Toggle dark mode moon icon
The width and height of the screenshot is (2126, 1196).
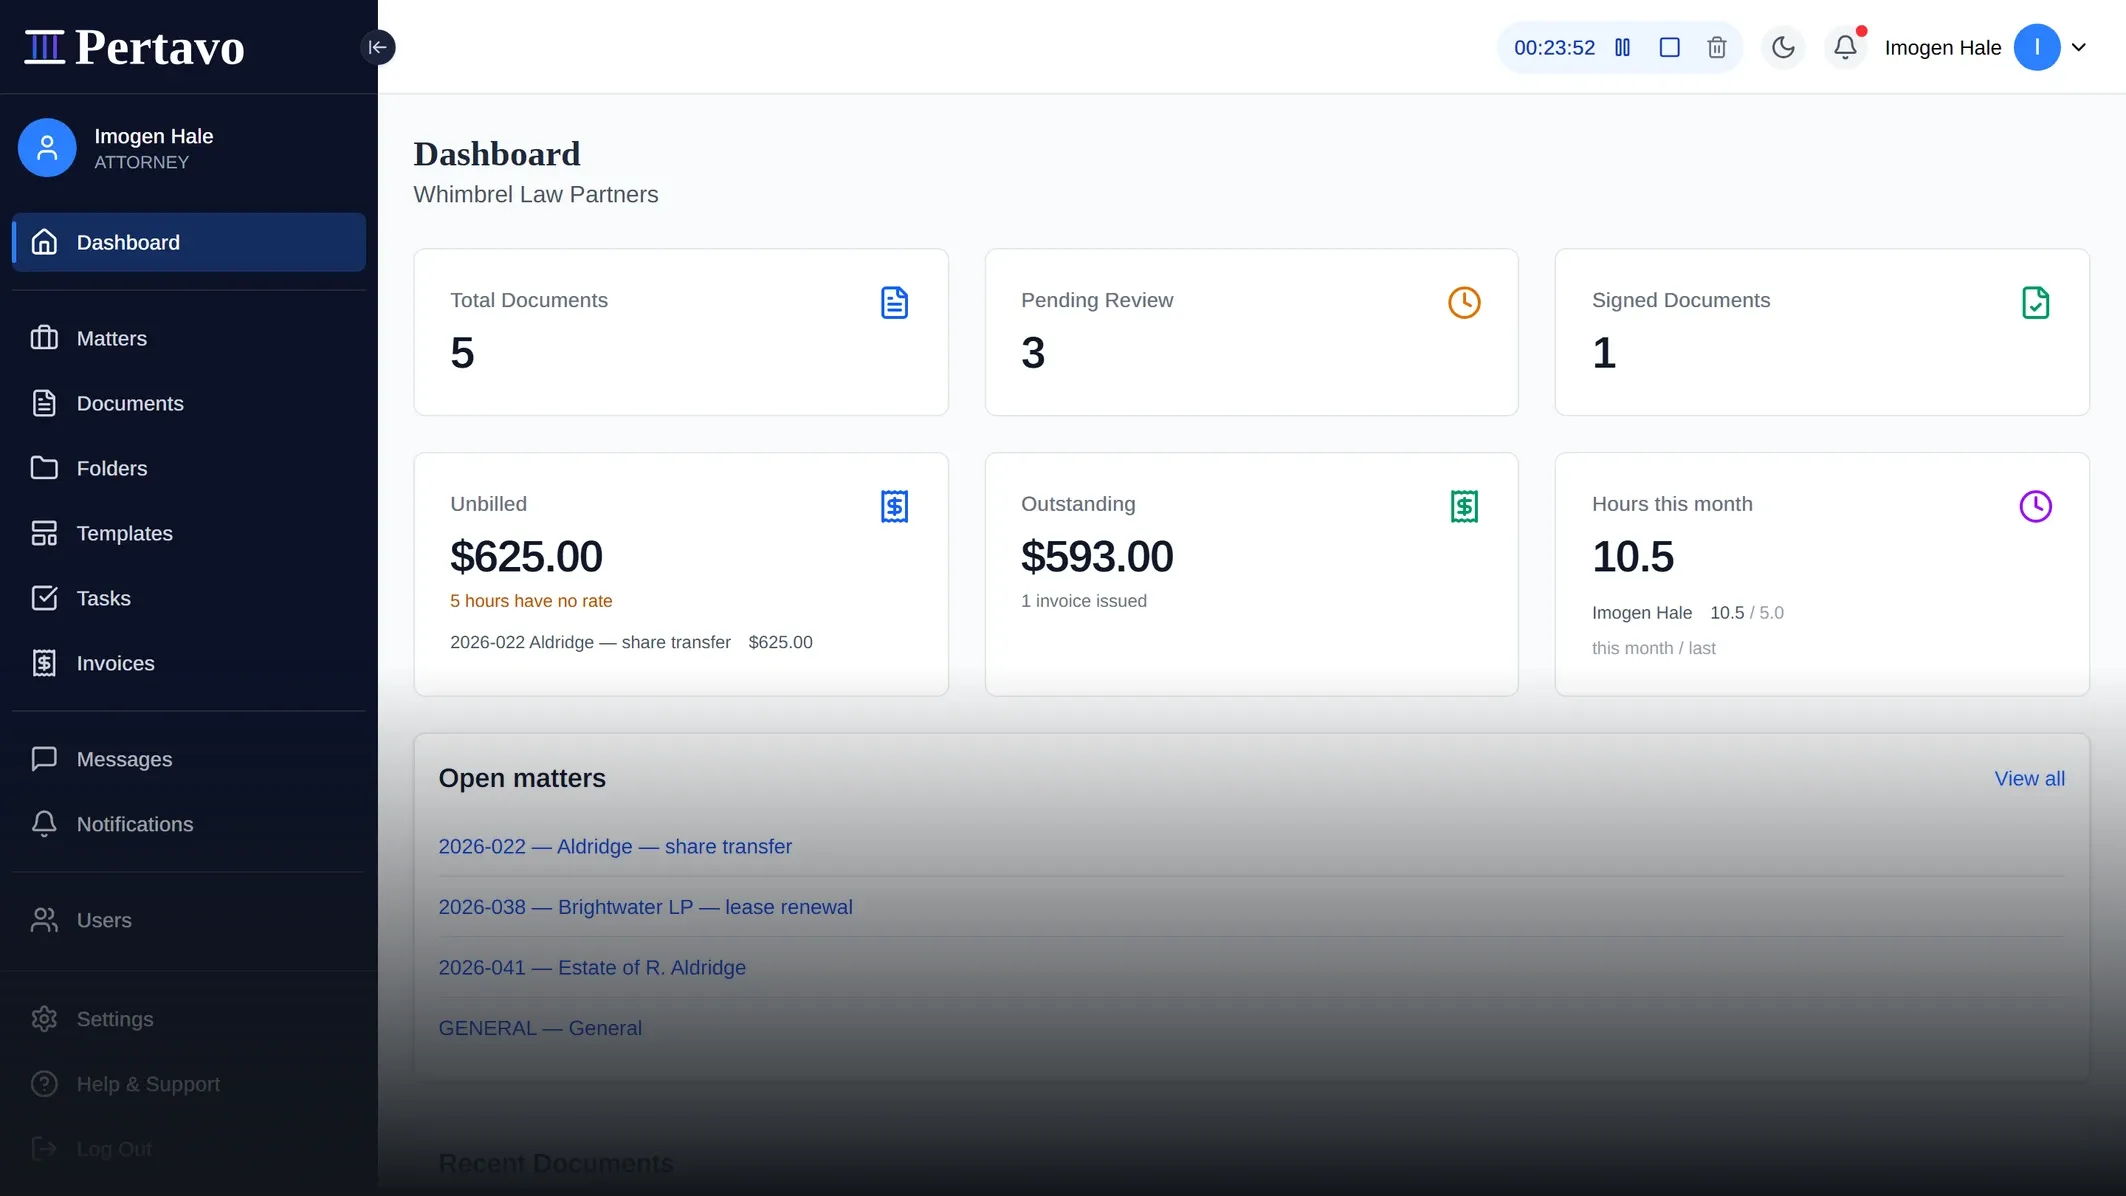click(1783, 47)
